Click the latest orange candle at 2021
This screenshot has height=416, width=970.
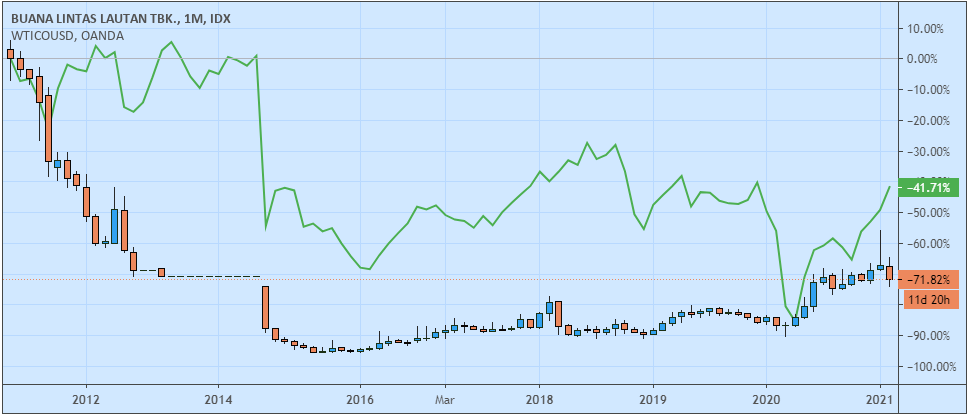tap(889, 273)
